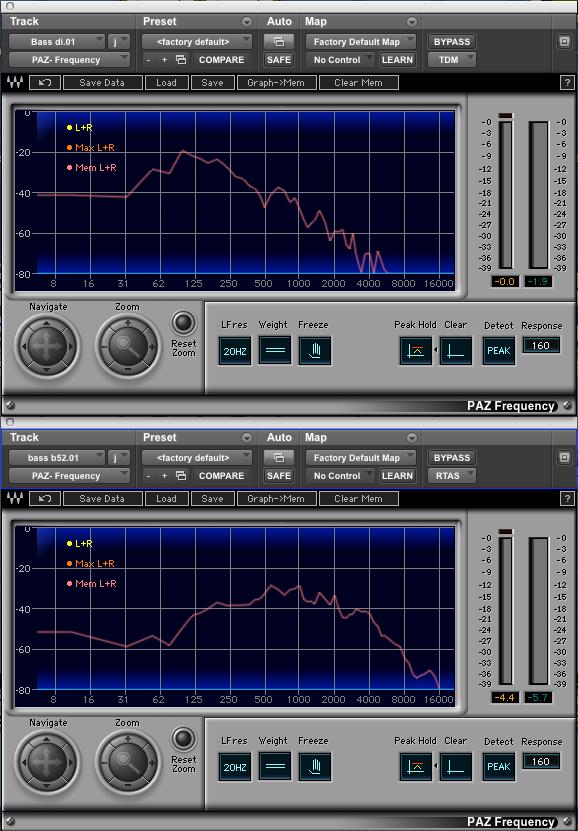Open Factory Default Map dropdown in Bass di.01 window

tap(361, 42)
